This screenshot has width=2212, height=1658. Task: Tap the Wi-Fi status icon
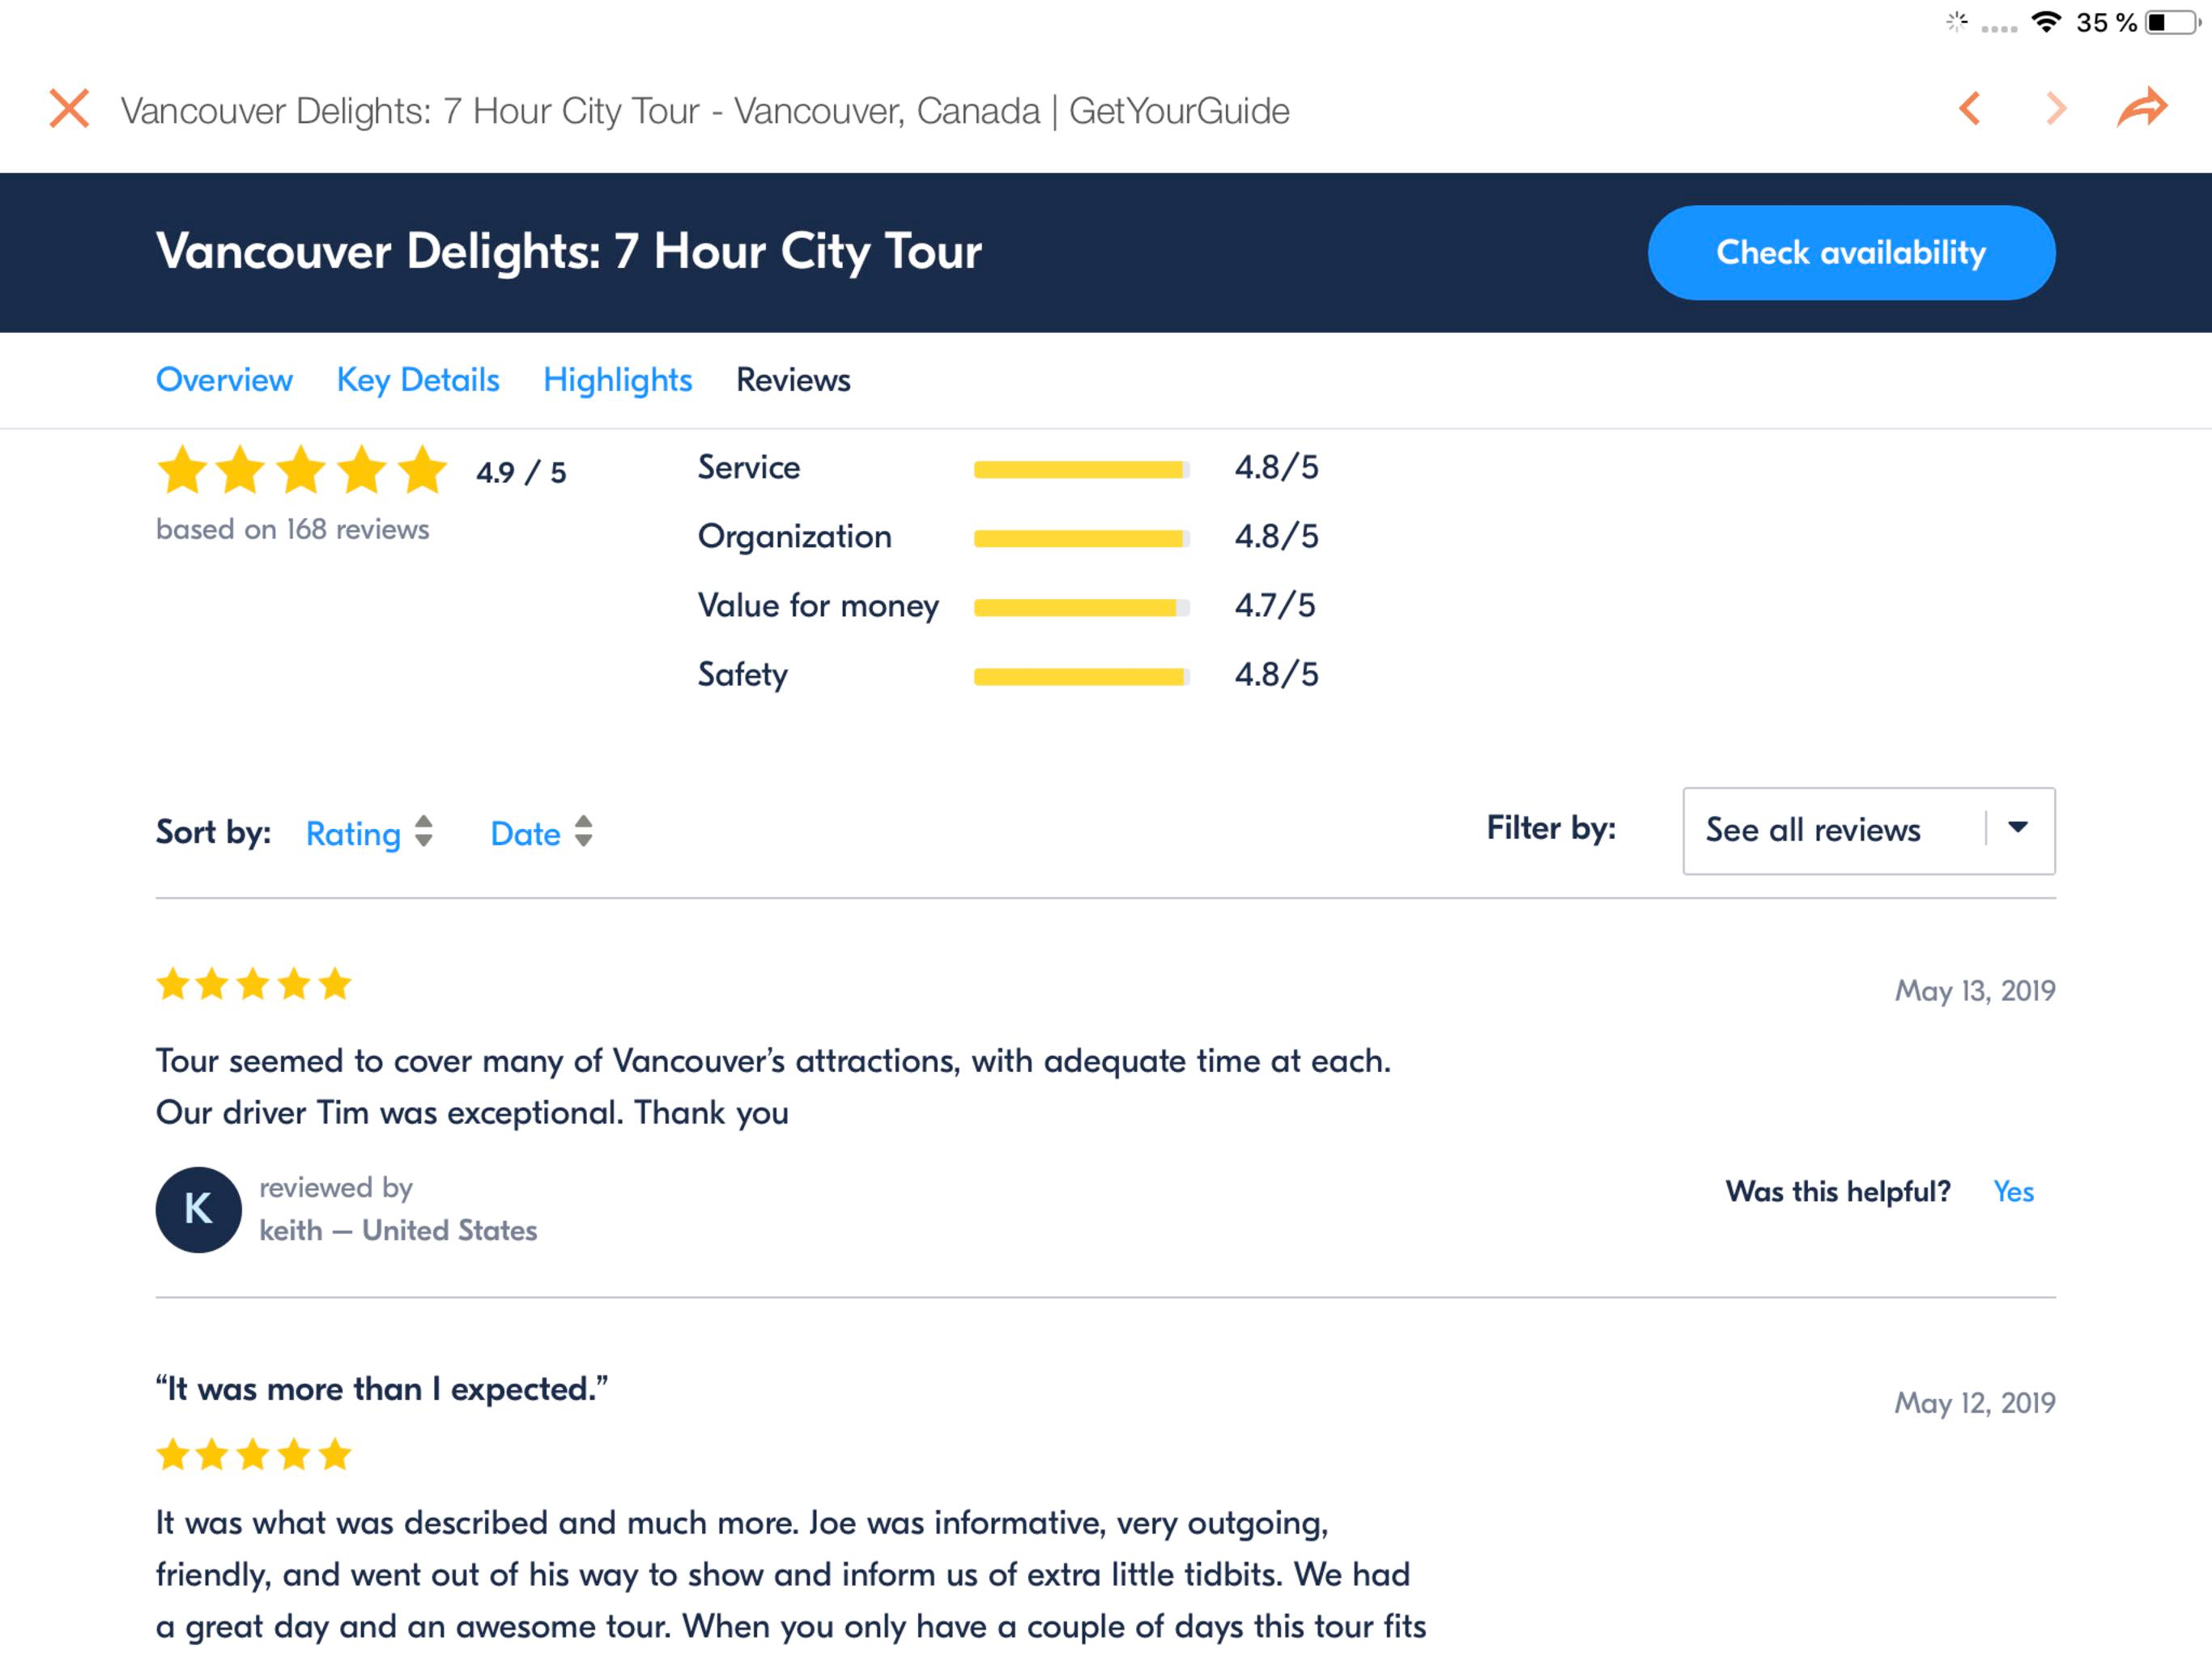(x=2046, y=22)
